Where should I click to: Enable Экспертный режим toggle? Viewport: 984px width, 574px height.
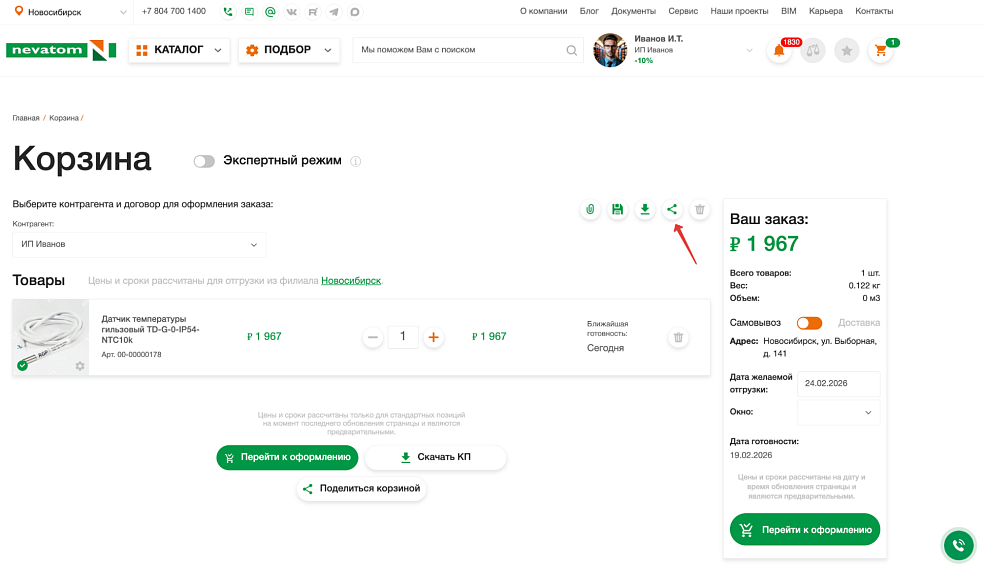click(x=204, y=161)
